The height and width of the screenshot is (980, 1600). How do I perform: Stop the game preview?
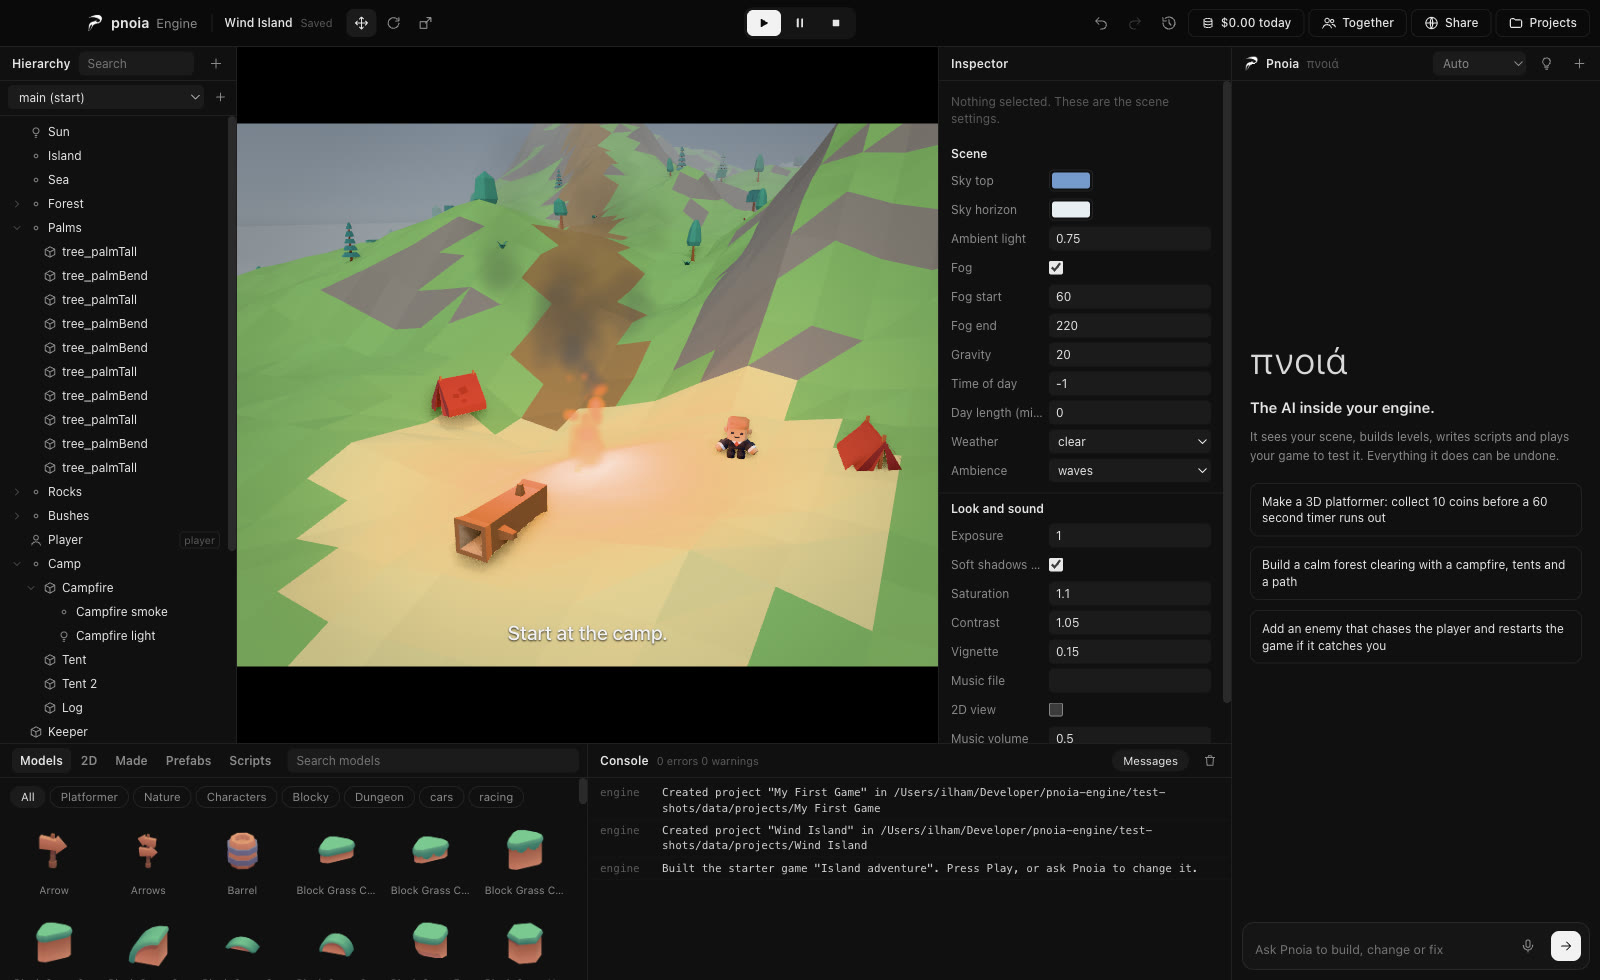[x=836, y=23]
